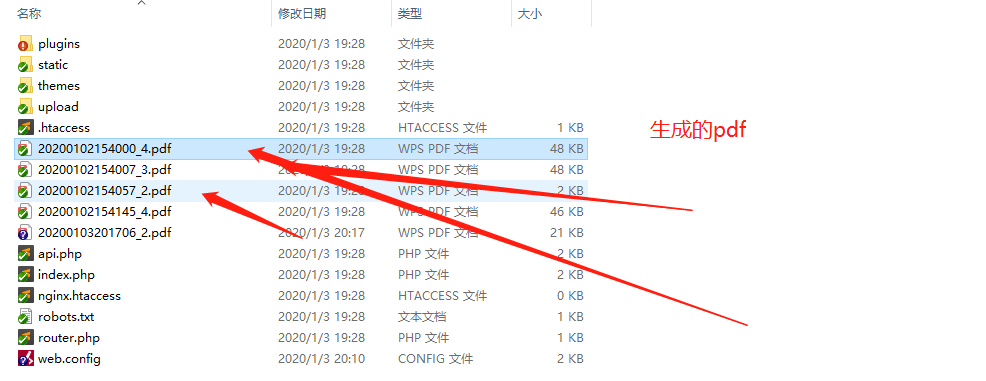This screenshot has height=381, width=986.
Task: Select the plugins folder icon
Action: pyautogui.click(x=25, y=44)
